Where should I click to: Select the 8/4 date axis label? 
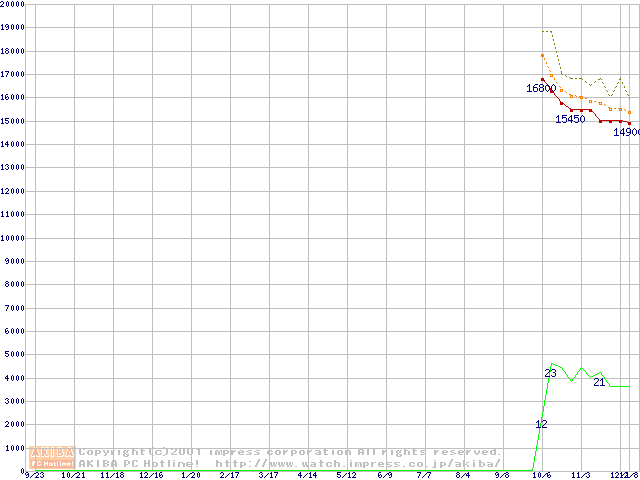point(461,476)
